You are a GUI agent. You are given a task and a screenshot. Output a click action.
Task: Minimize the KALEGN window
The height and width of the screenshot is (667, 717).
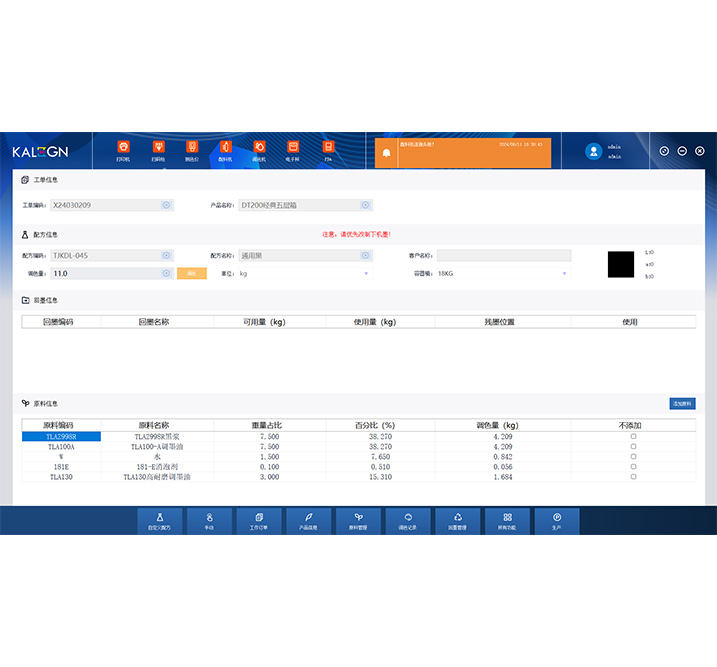pyautogui.click(x=682, y=151)
